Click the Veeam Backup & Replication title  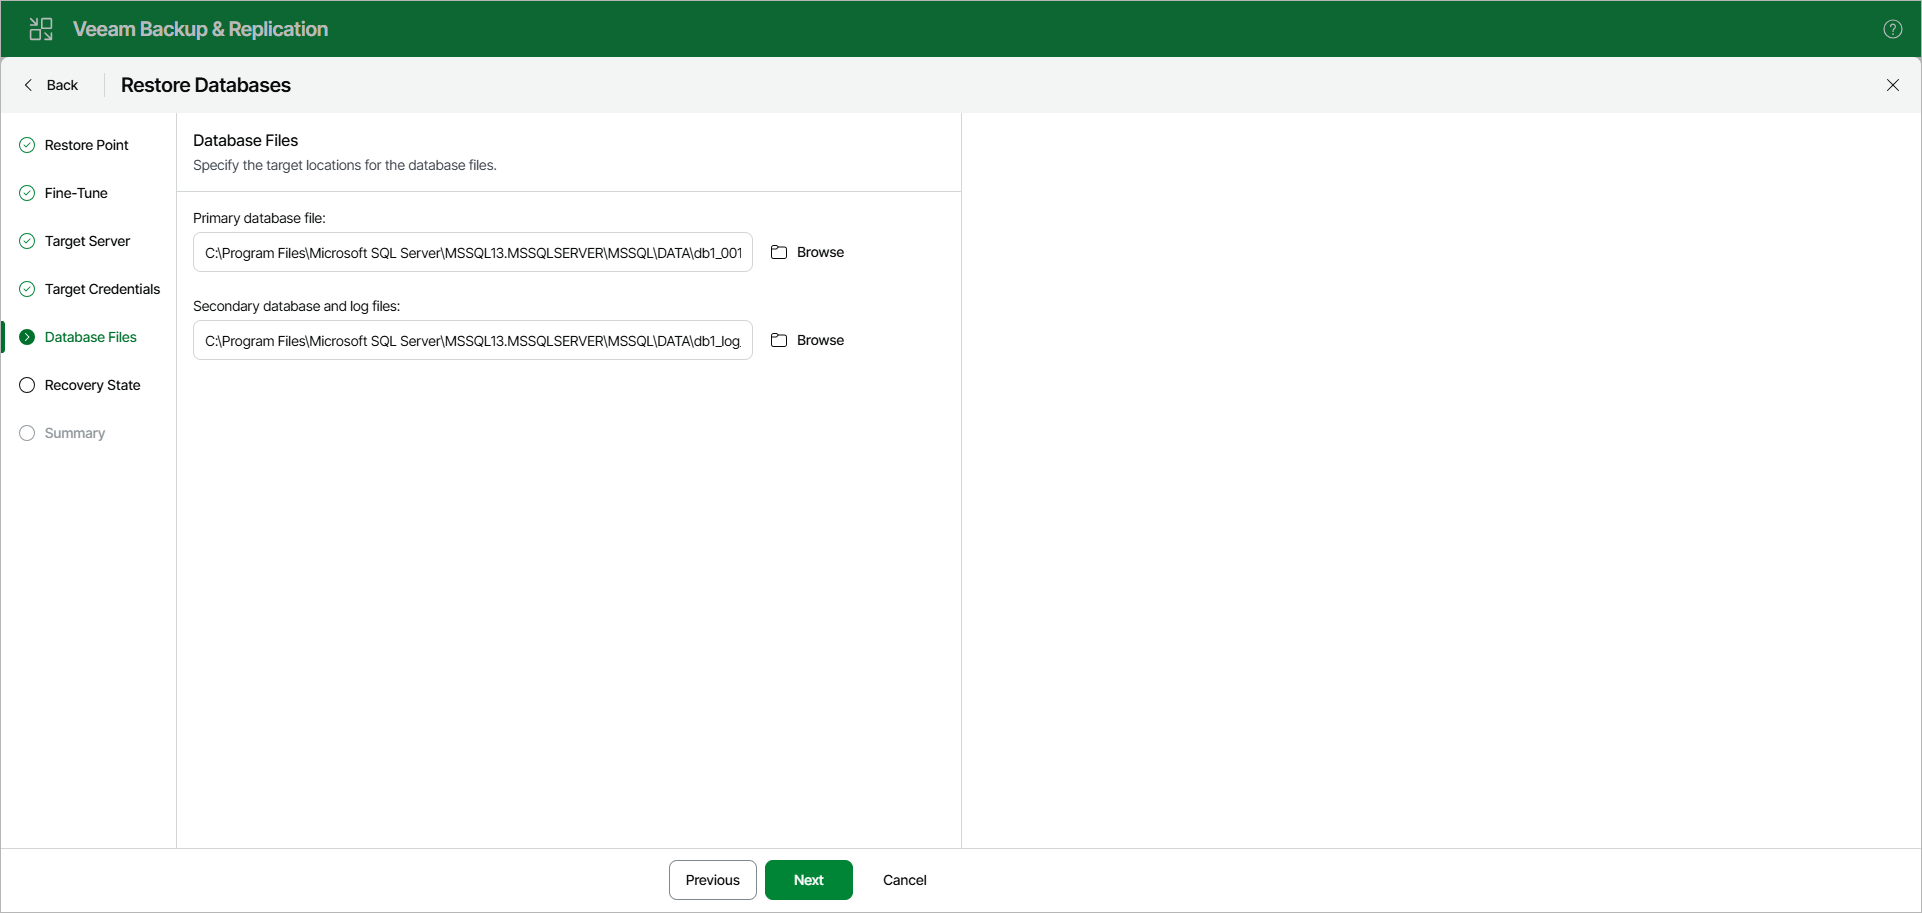(200, 29)
